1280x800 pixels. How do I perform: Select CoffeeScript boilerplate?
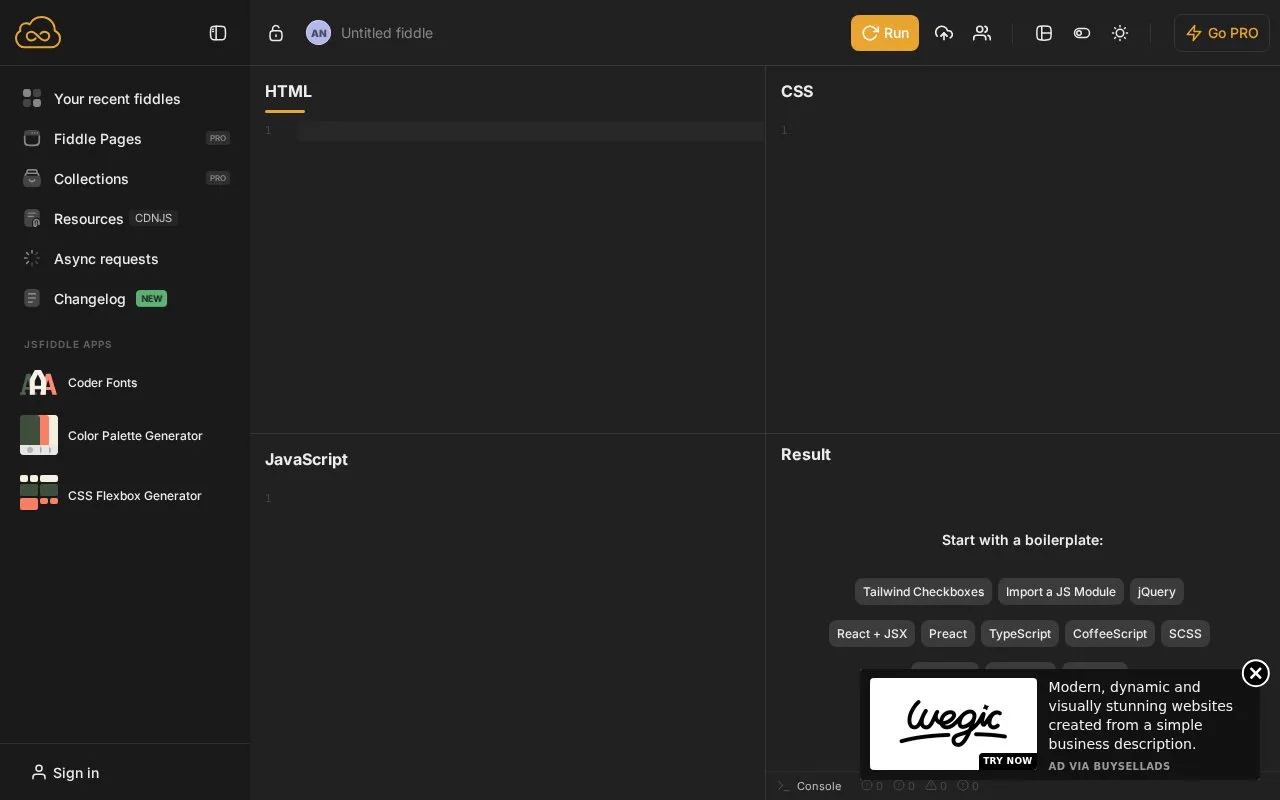click(x=1110, y=633)
